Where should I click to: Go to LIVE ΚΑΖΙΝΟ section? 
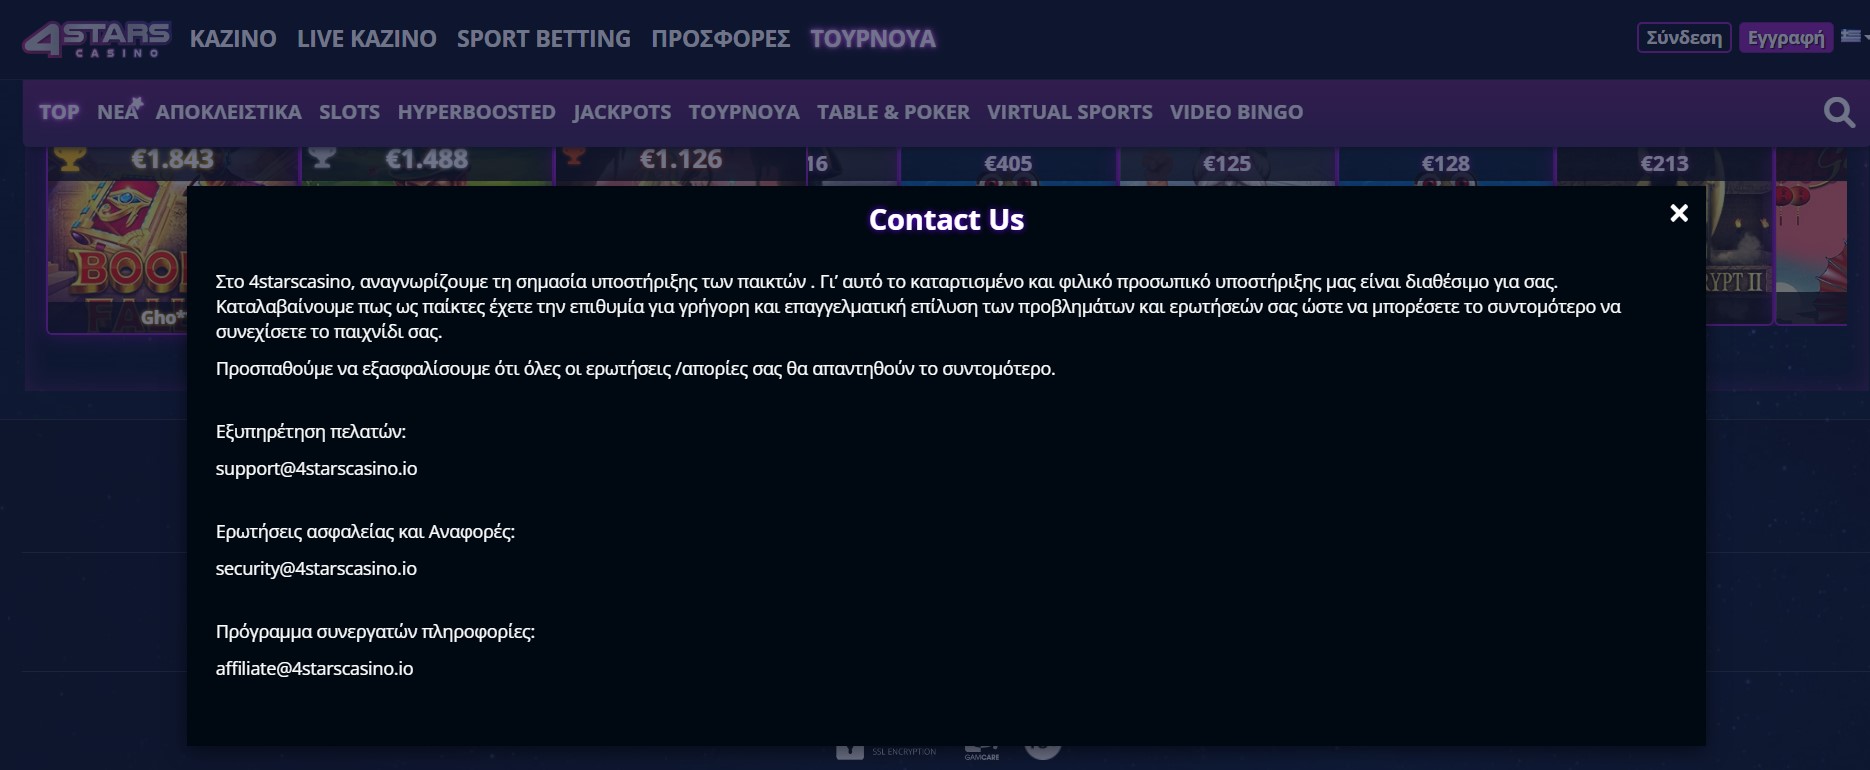click(367, 39)
